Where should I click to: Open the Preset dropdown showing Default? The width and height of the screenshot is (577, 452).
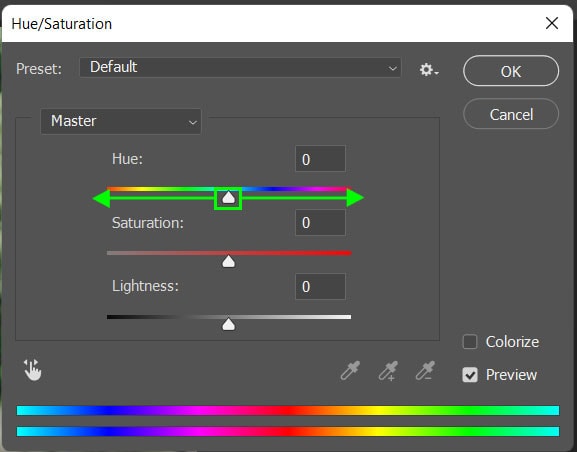240,67
